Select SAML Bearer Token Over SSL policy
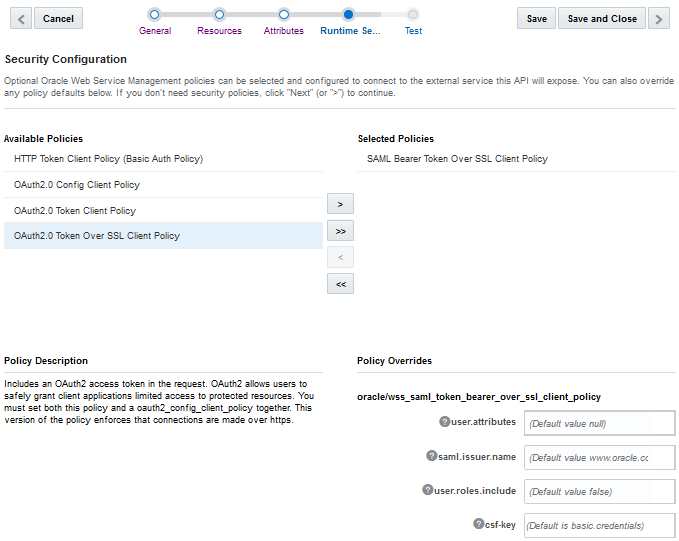The image size is (679, 541). (x=457, y=159)
